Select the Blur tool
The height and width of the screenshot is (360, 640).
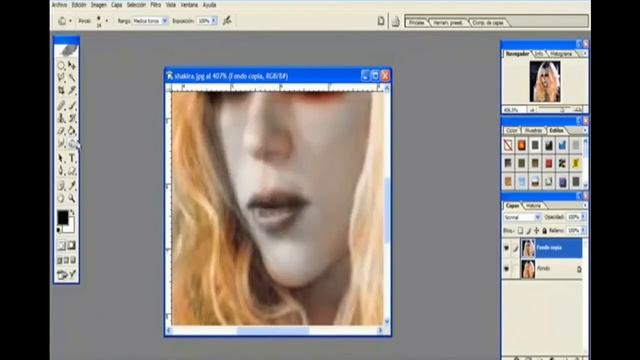[x=61, y=143]
